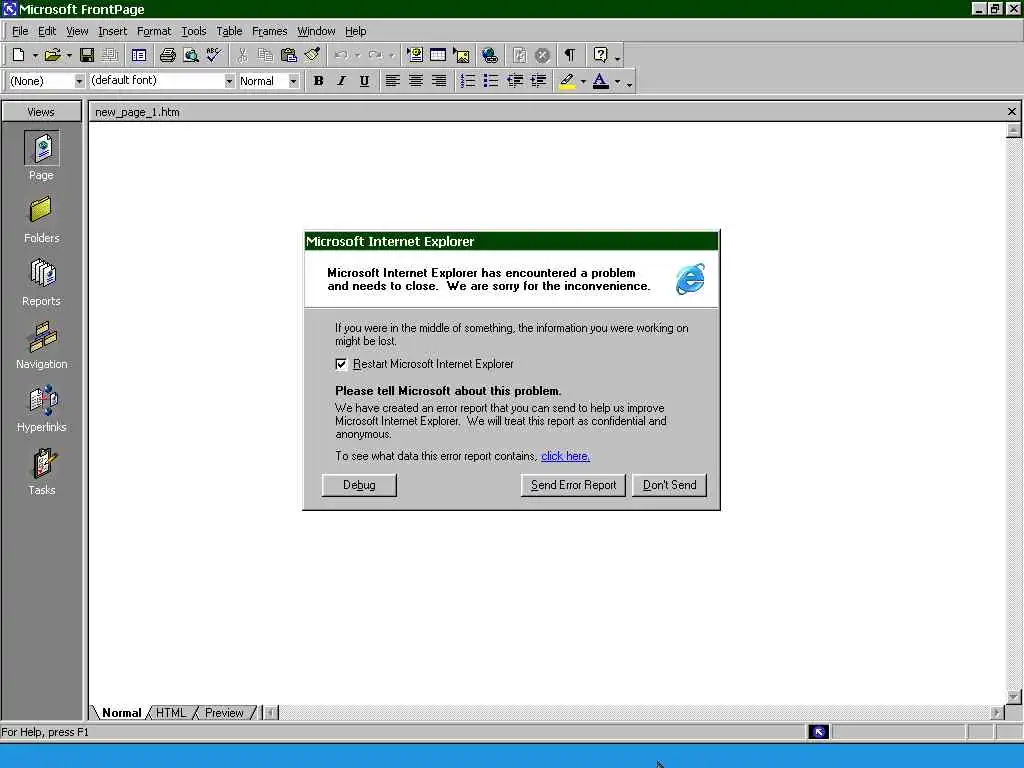Image resolution: width=1024 pixels, height=768 pixels.
Task: Save the page with the floppy disk icon
Action: pyautogui.click(x=86, y=56)
